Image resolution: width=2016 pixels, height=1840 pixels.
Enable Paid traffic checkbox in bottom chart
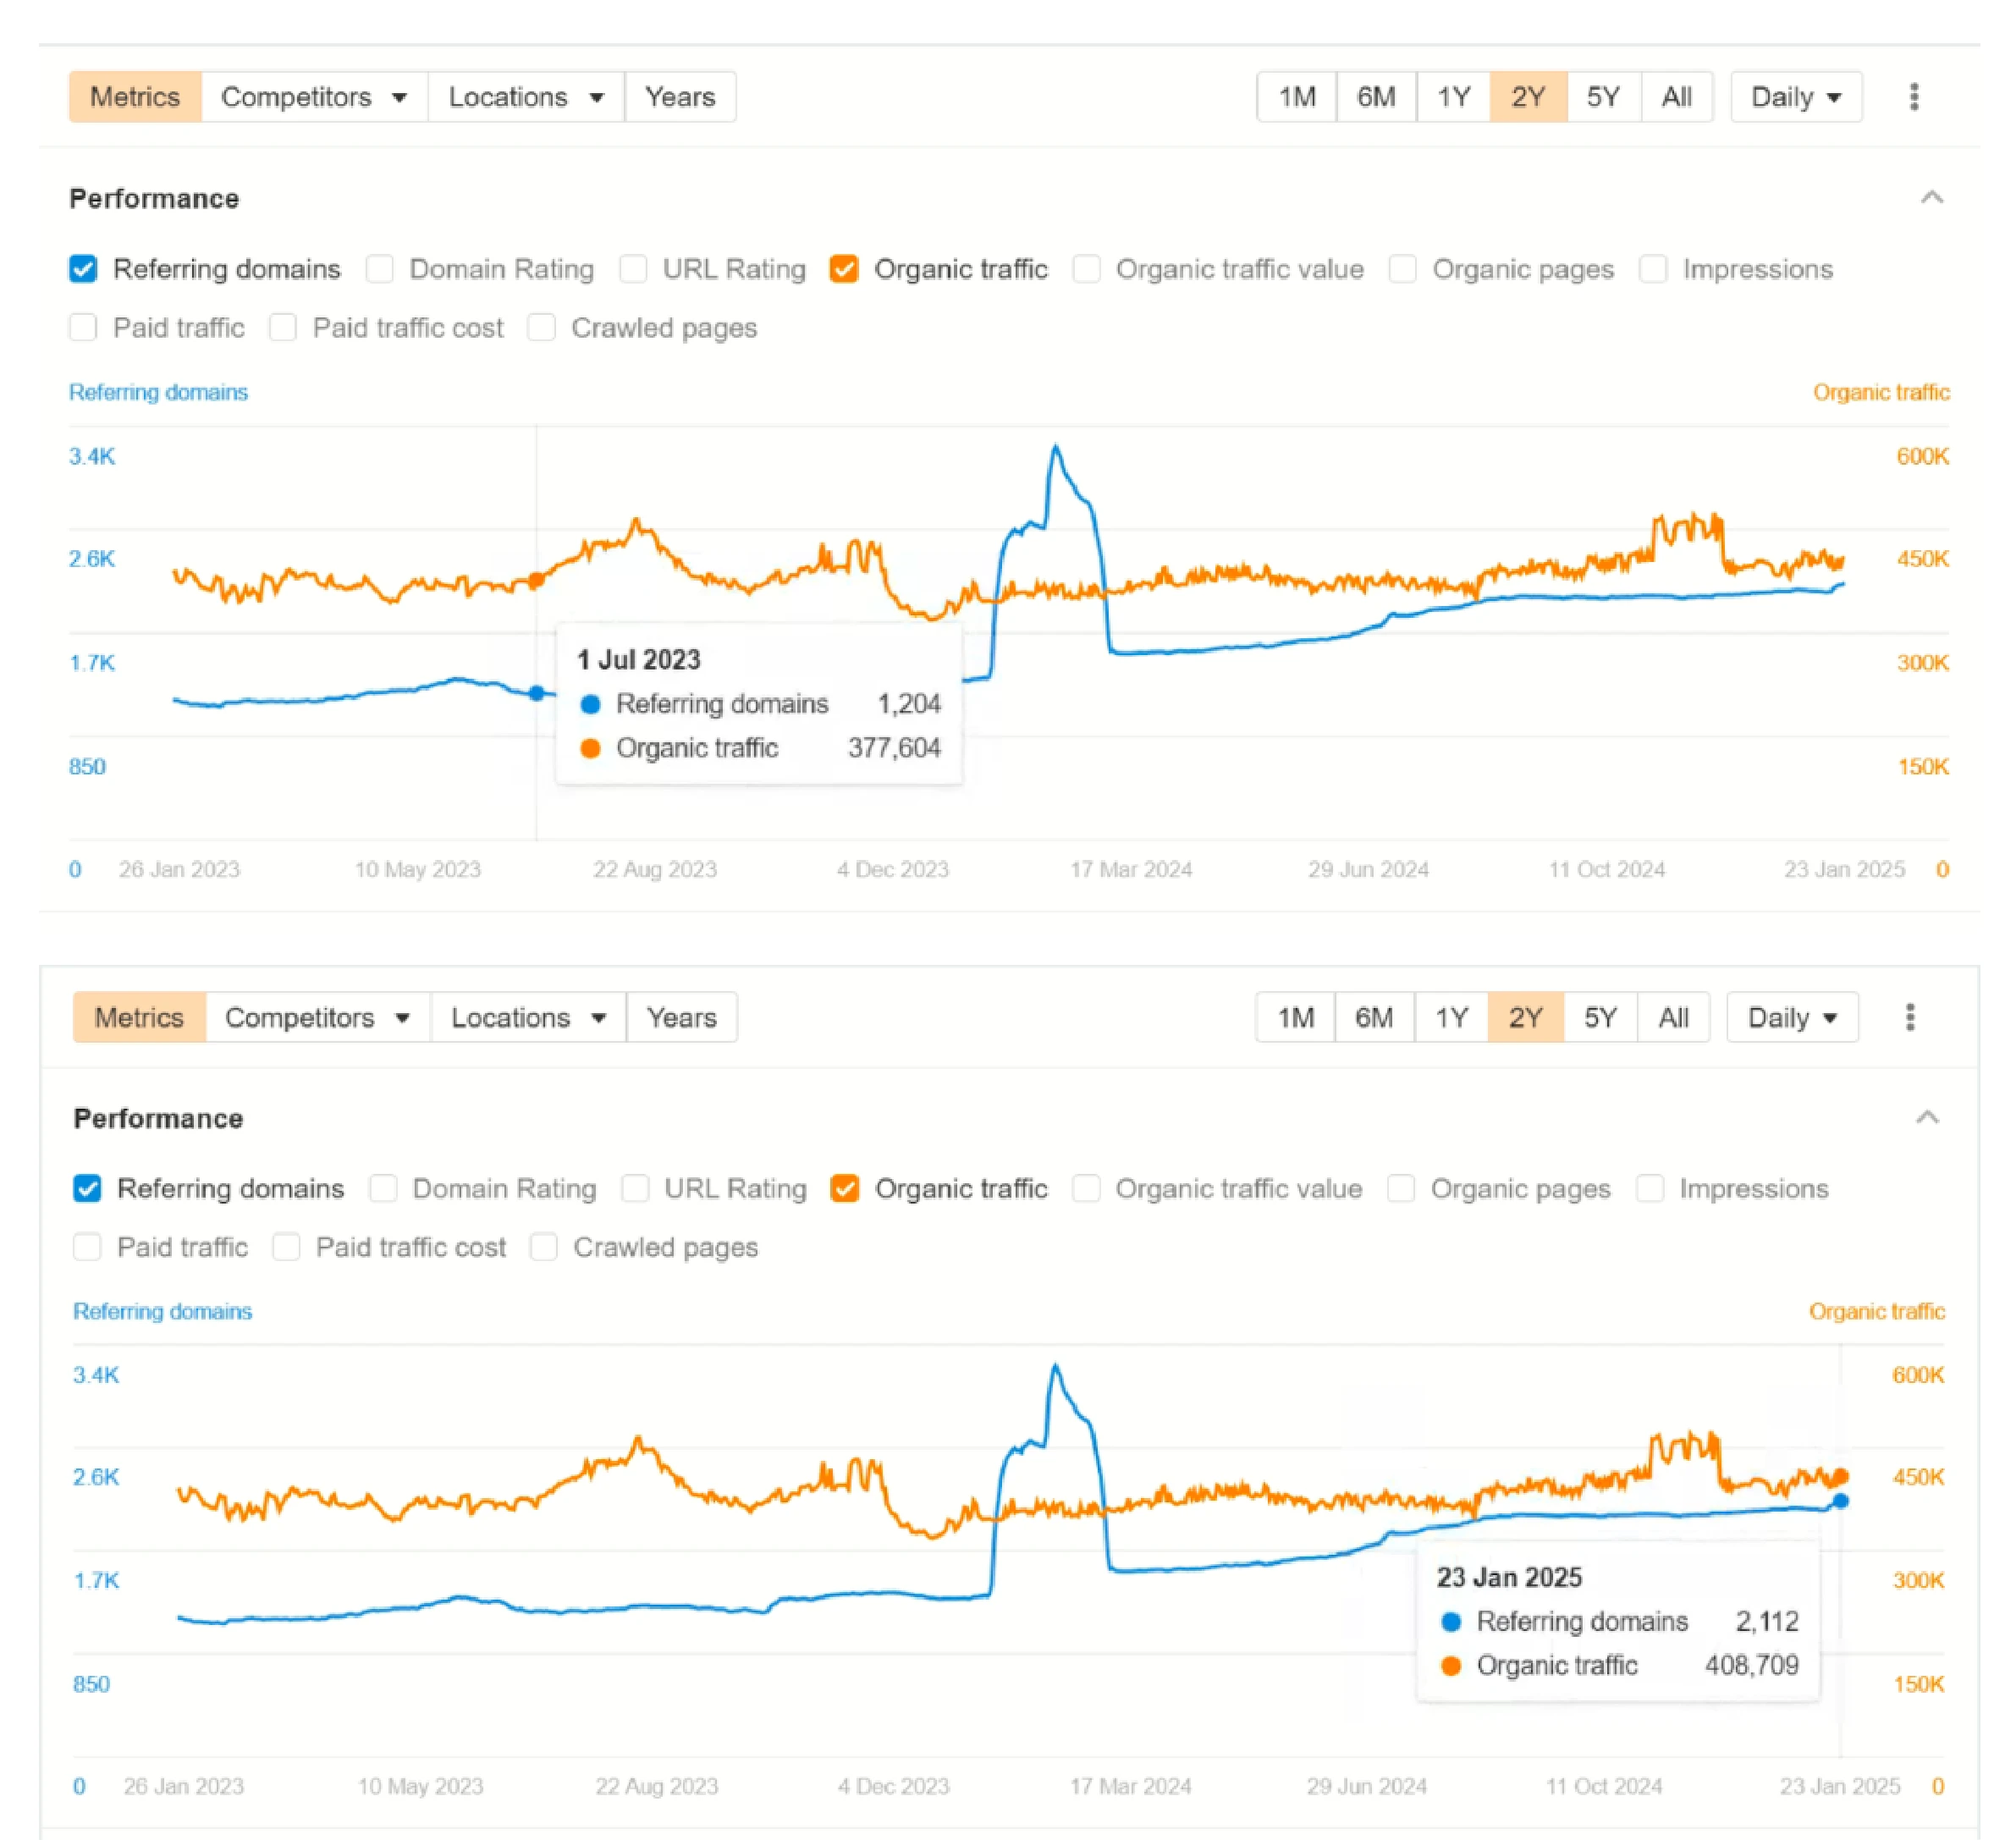[x=87, y=1247]
